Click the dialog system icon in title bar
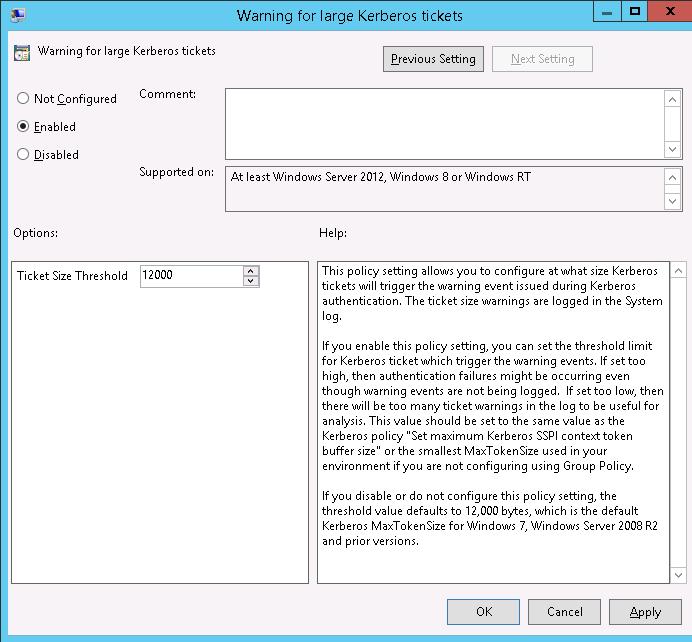Image resolution: width=692 pixels, height=642 pixels. pos(15,14)
